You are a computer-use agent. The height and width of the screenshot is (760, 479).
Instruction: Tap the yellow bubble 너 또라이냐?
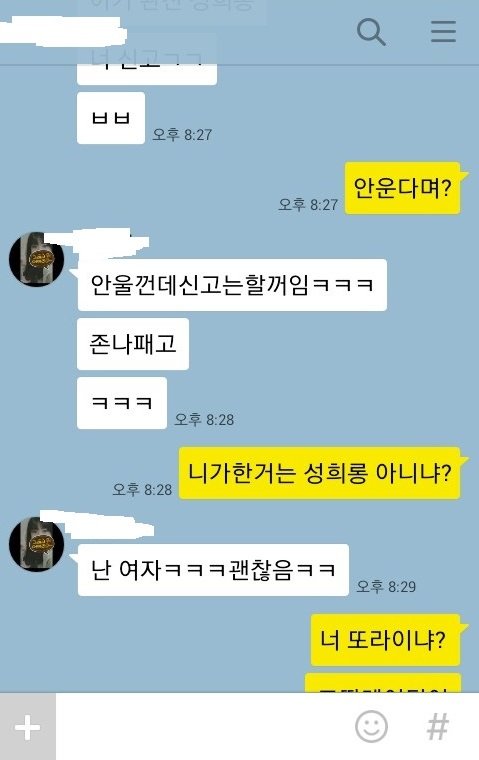click(x=385, y=640)
